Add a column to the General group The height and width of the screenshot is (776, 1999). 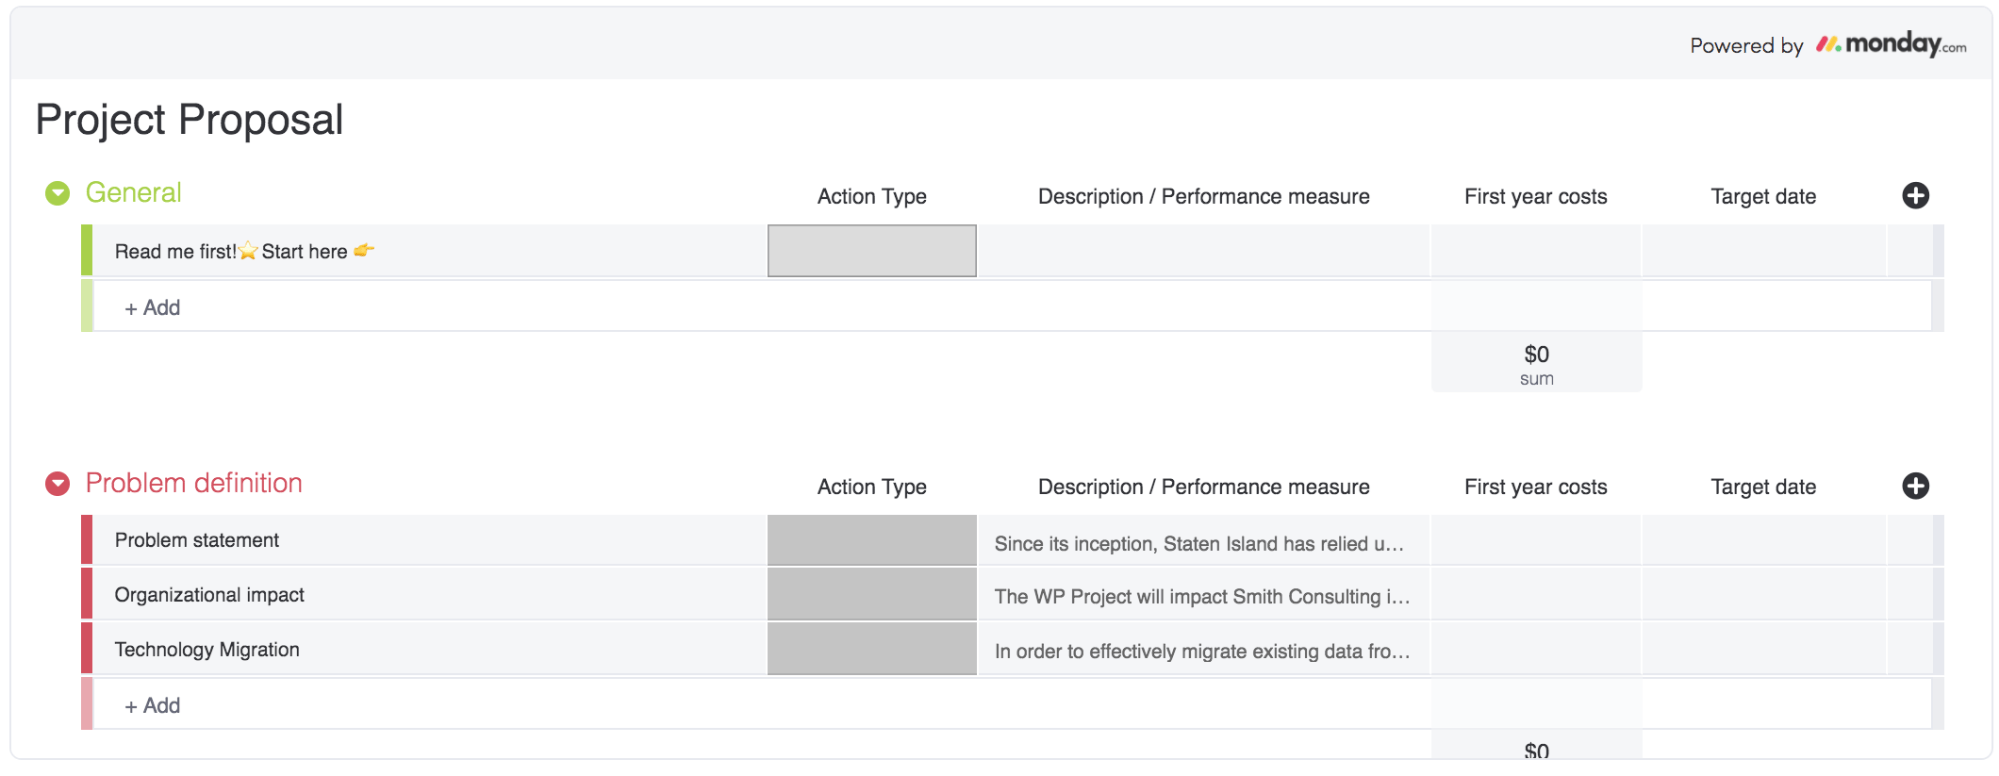pyautogui.click(x=1915, y=196)
